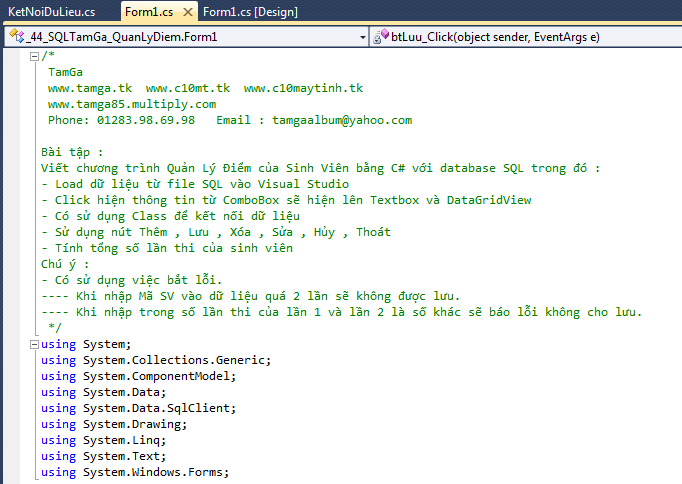
Task: Click 'using System.Drawing;' line
Action: pyautogui.click(x=114, y=424)
